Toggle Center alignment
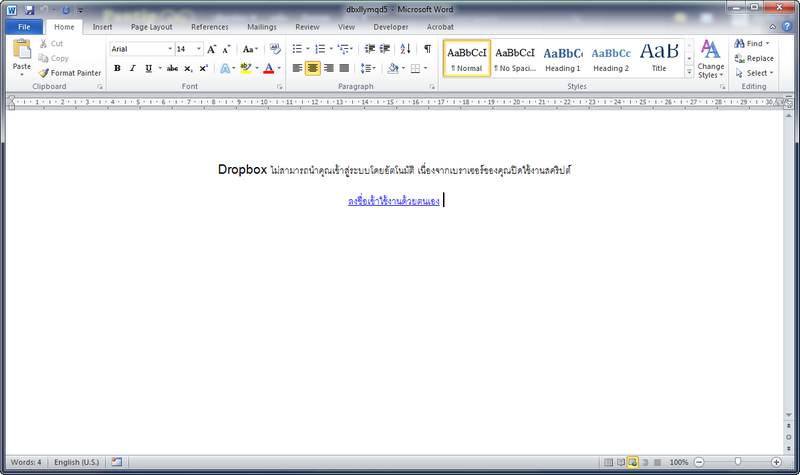Screen dimensions: 800x475 313,68
